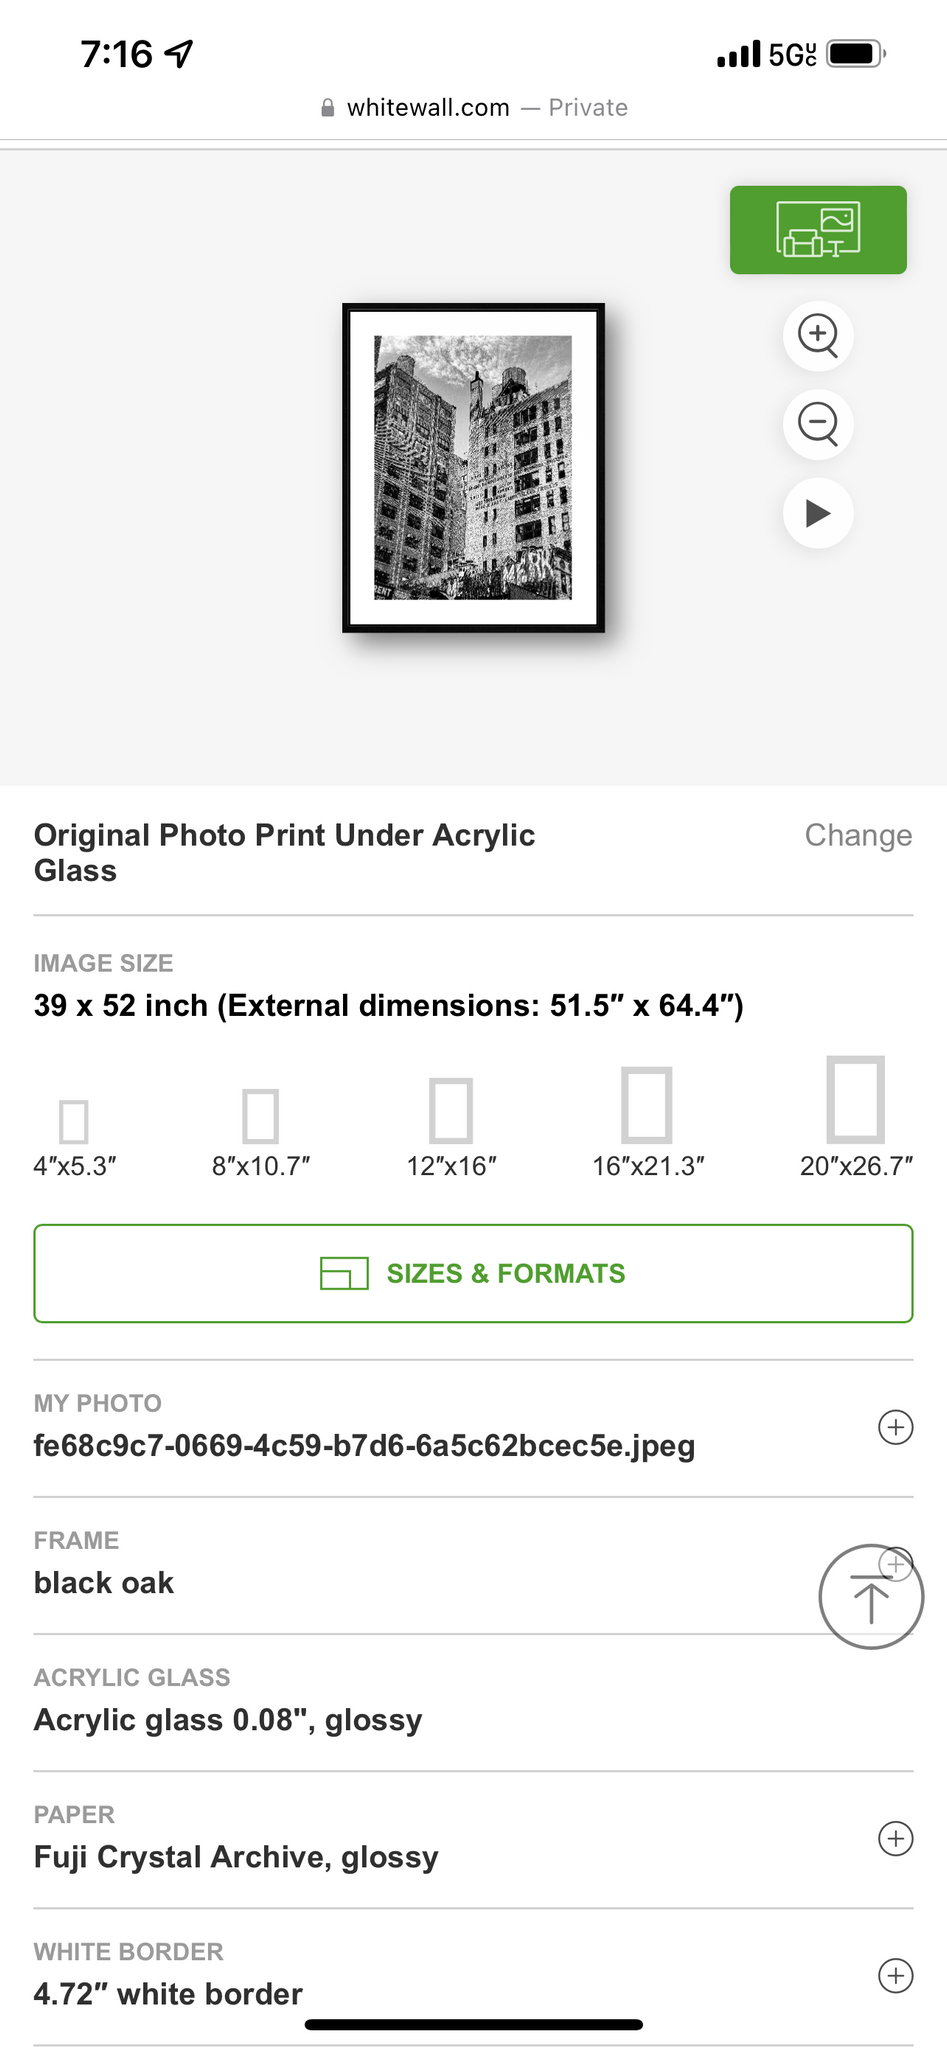Tap the whitewall.com address bar
The image size is (947, 2048).
[473, 108]
